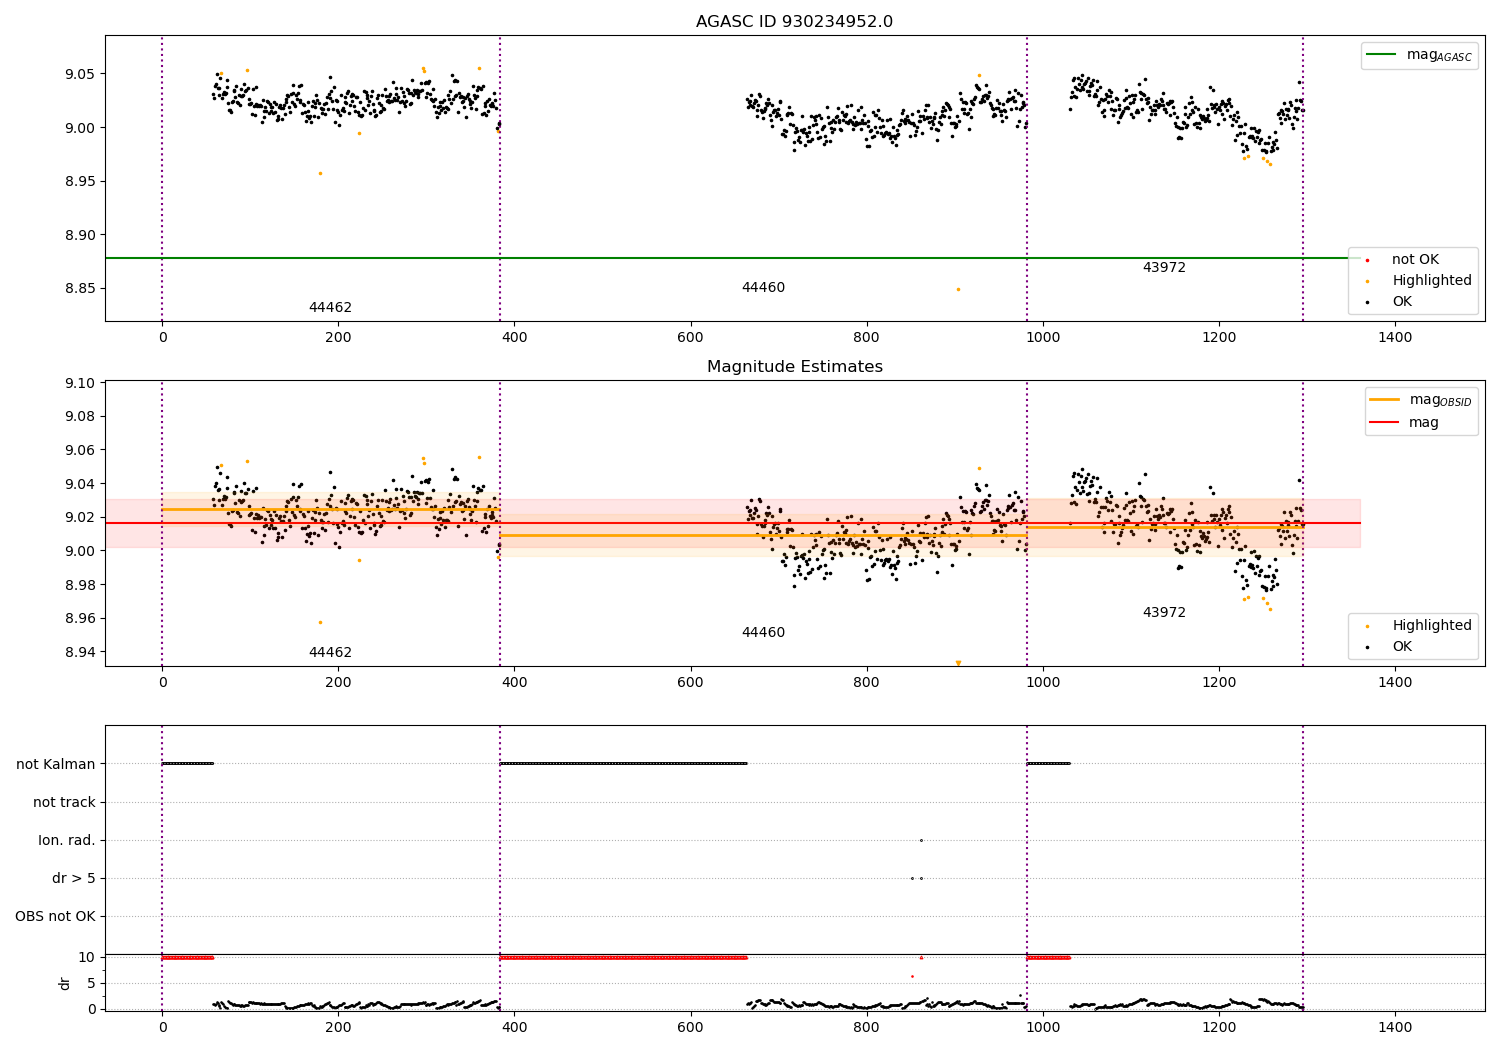Click obsid label 43972 in top plot
The width and height of the screenshot is (1500, 1050).
point(1164,267)
